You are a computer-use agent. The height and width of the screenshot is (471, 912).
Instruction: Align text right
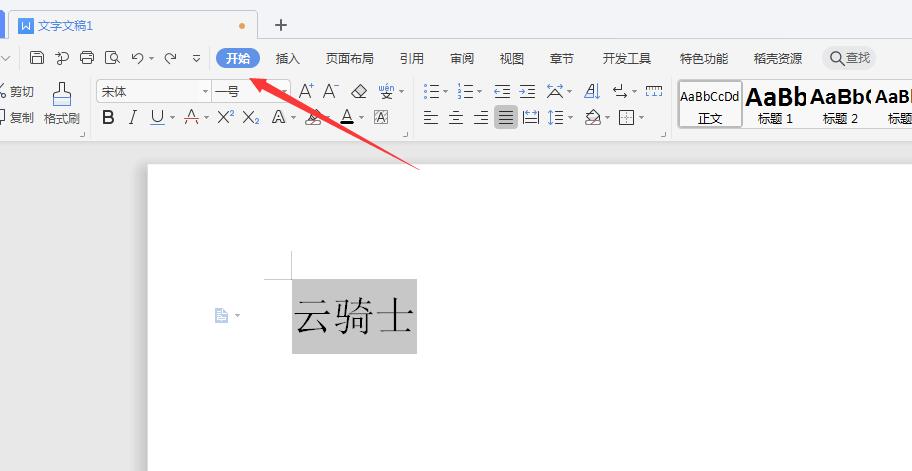[x=480, y=117]
